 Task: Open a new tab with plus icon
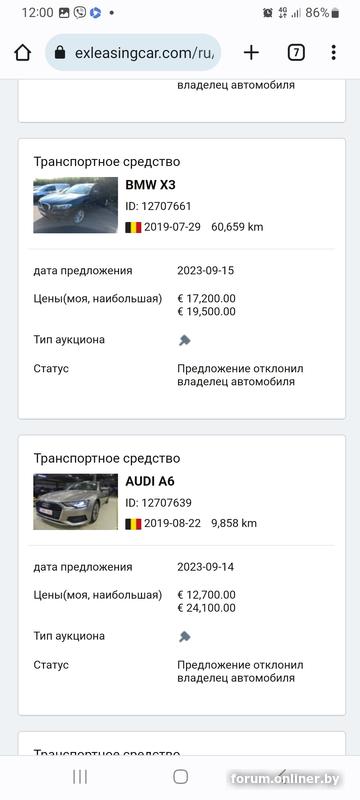[251, 53]
